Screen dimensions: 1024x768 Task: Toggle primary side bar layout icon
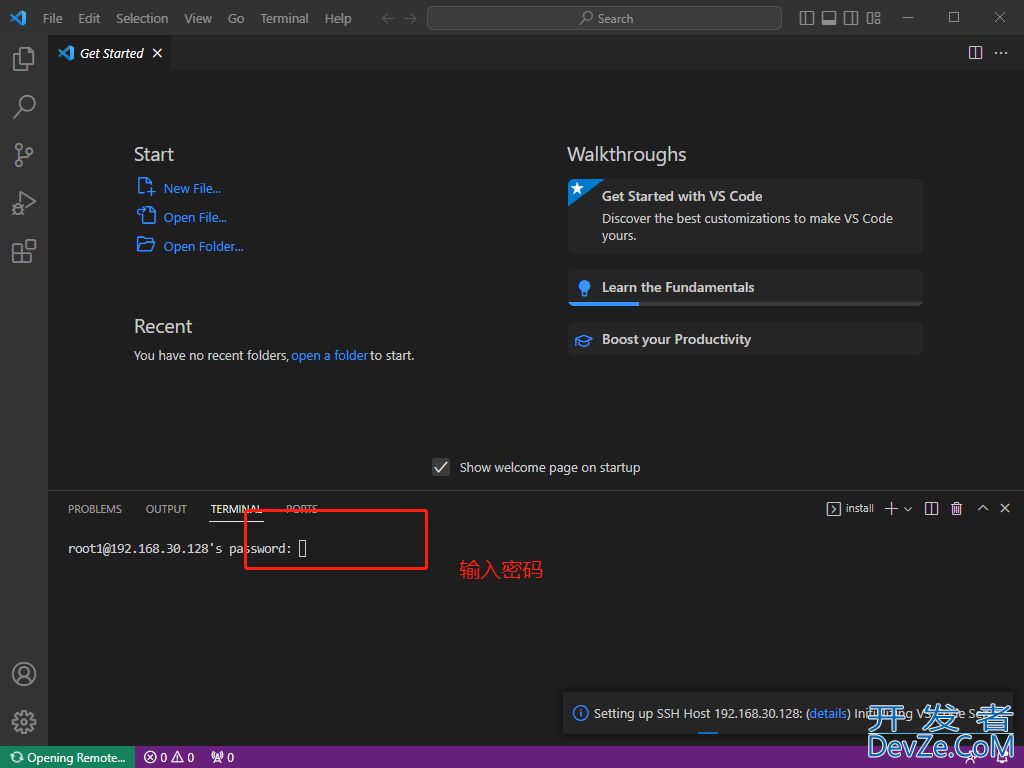point(807,18)
